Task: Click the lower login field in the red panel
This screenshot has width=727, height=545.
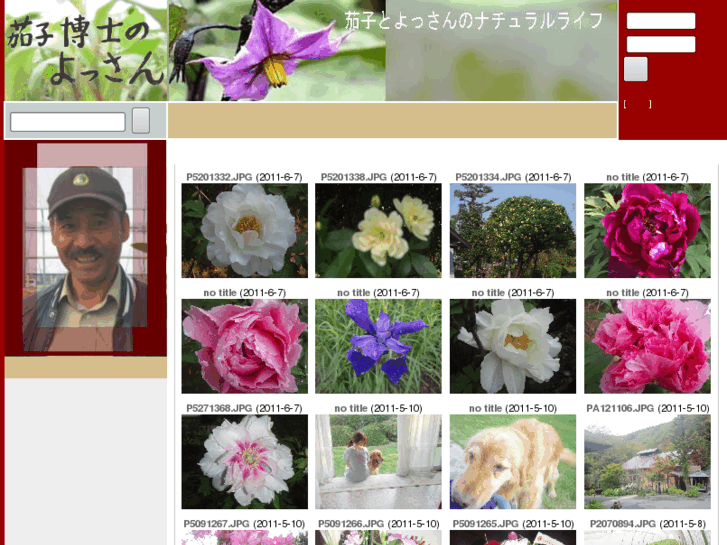Action: [x=661, y=45]
